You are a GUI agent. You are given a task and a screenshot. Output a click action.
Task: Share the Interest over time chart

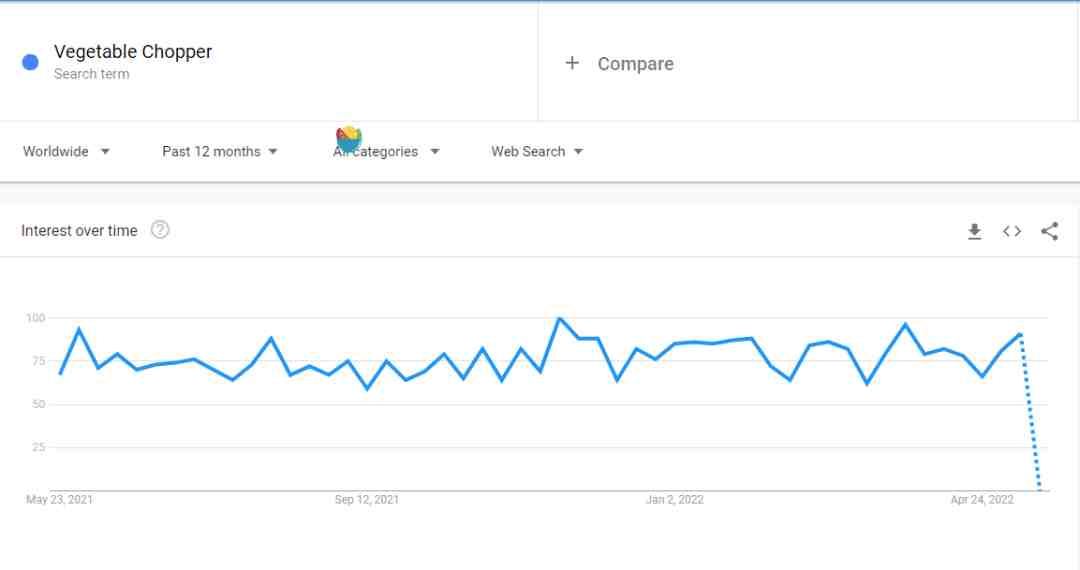(x=1049, y=231)
